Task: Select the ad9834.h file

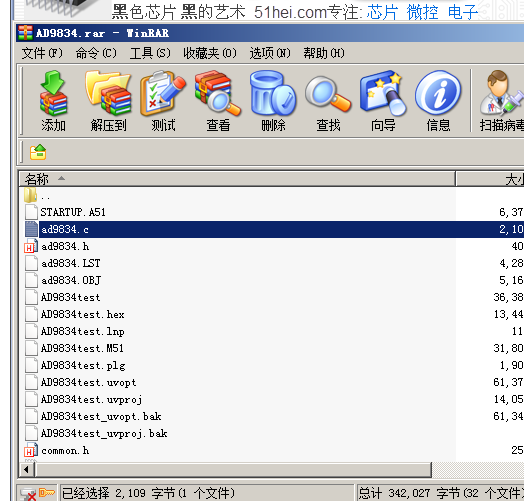Action: pyautogui.click(x=65, y=246)
